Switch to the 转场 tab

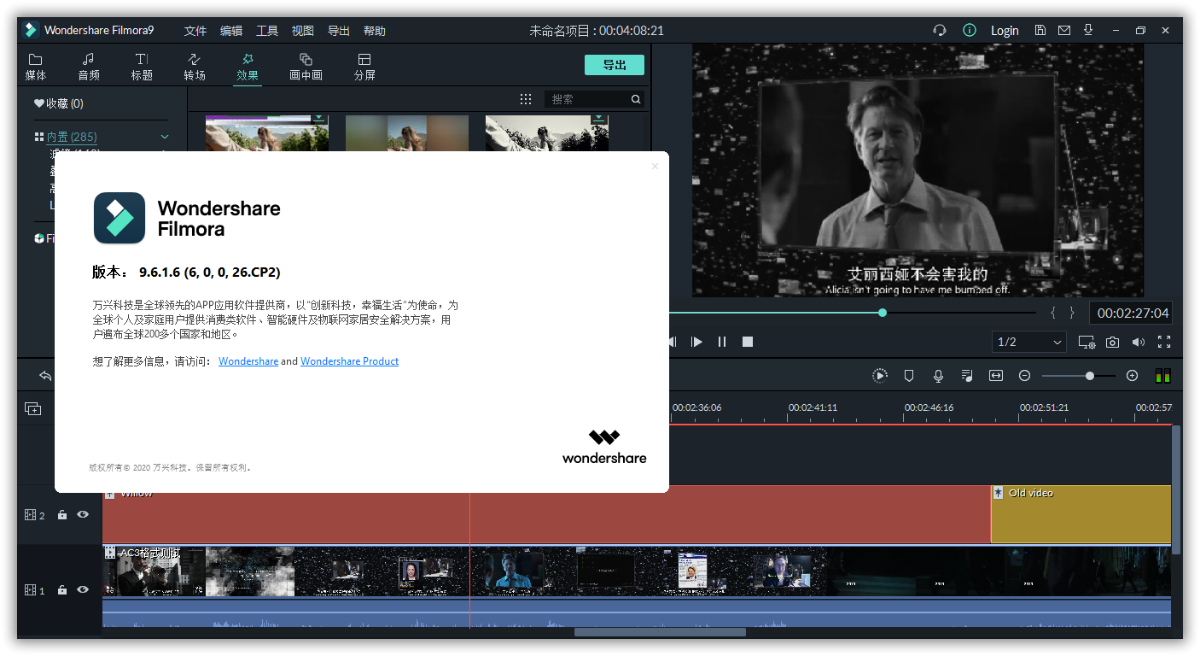[194, 66]
